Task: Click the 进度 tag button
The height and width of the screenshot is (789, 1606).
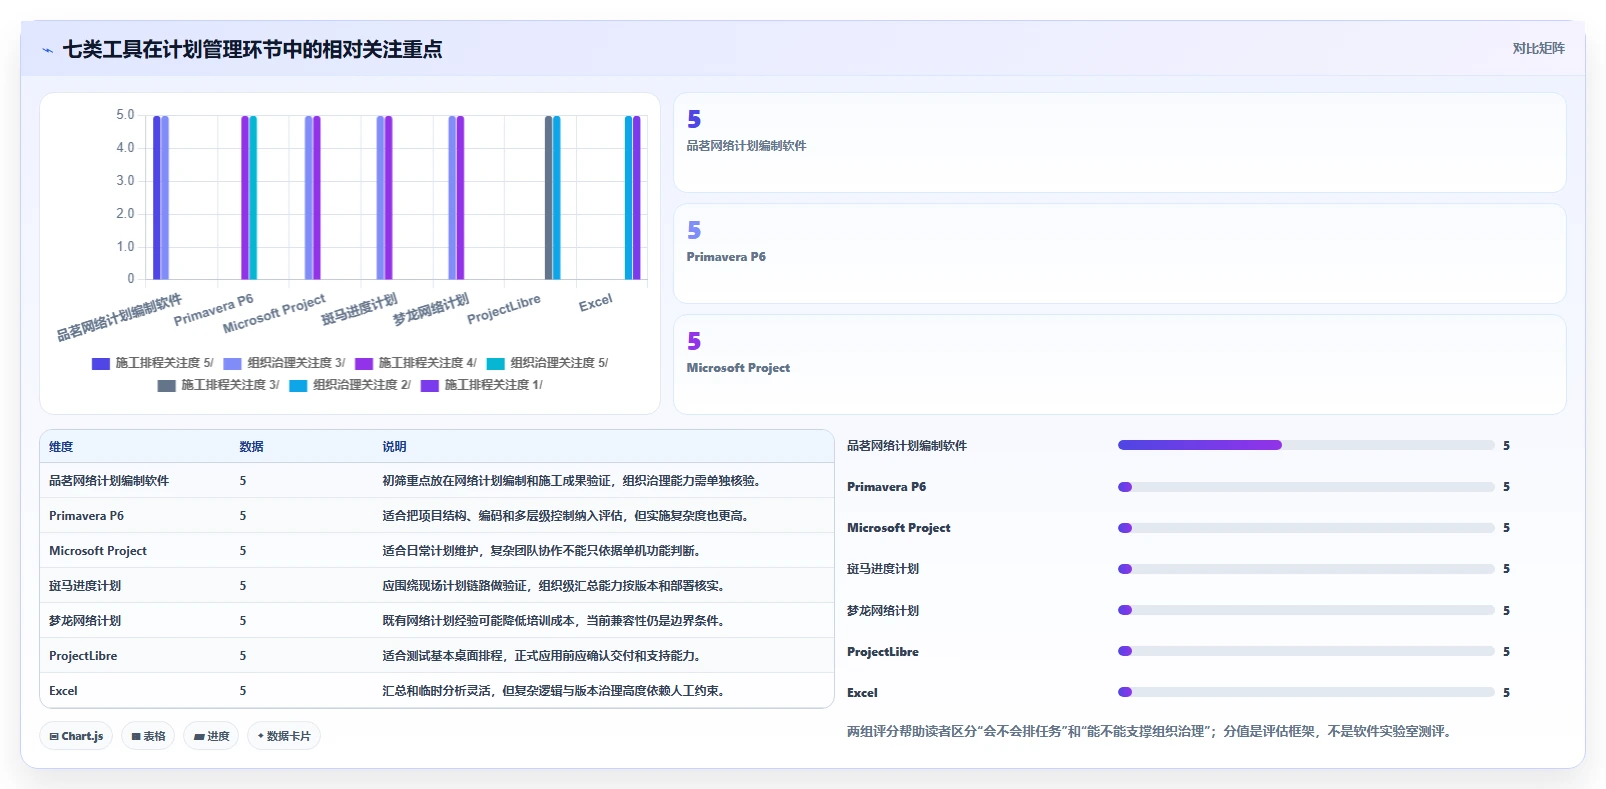Action: tap(211, 736)
